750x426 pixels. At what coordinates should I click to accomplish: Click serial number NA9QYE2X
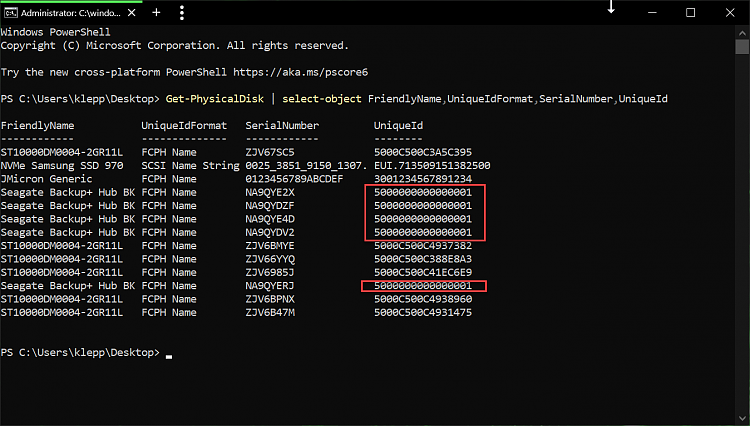click(270, 193)
